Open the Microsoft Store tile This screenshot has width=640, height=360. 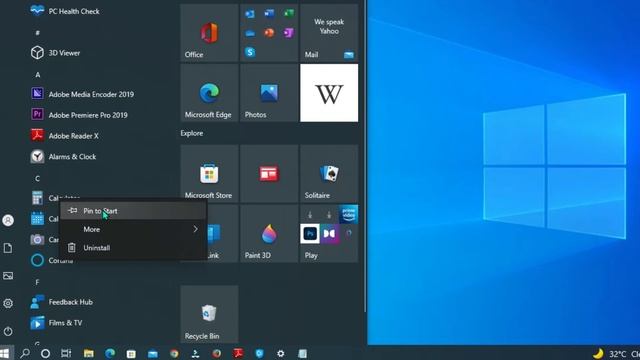tap(209, 173)
